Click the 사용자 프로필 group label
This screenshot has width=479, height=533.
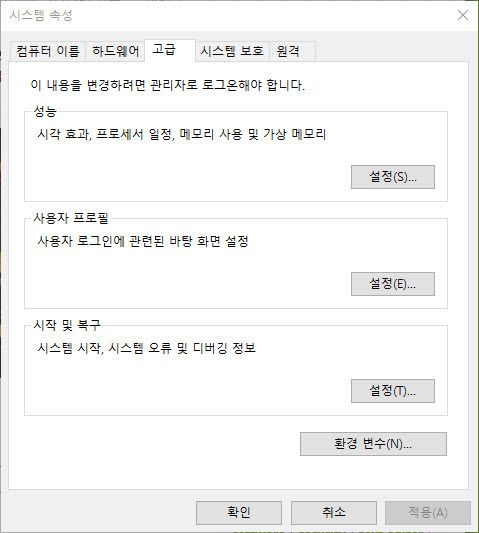click(x=71, y=218)
